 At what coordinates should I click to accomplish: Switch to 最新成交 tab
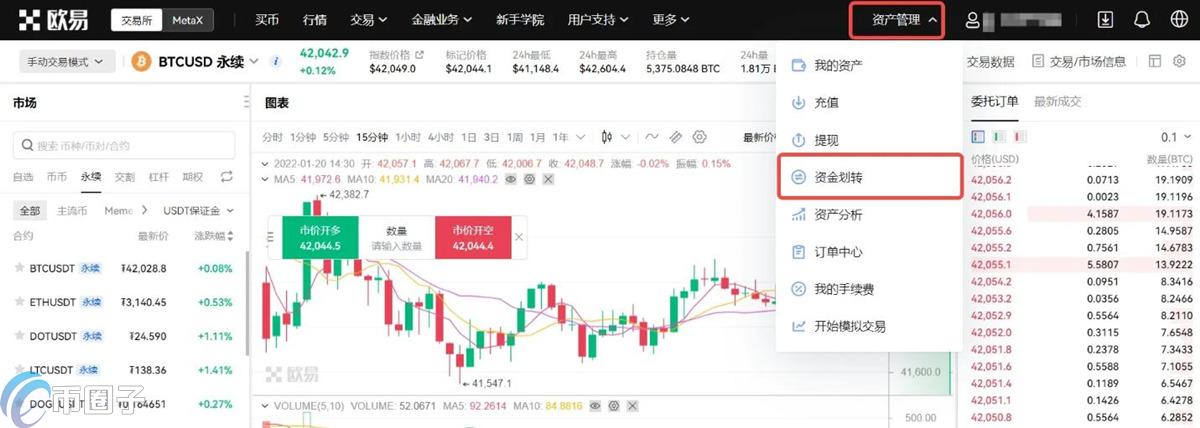tap(1057, 102)
